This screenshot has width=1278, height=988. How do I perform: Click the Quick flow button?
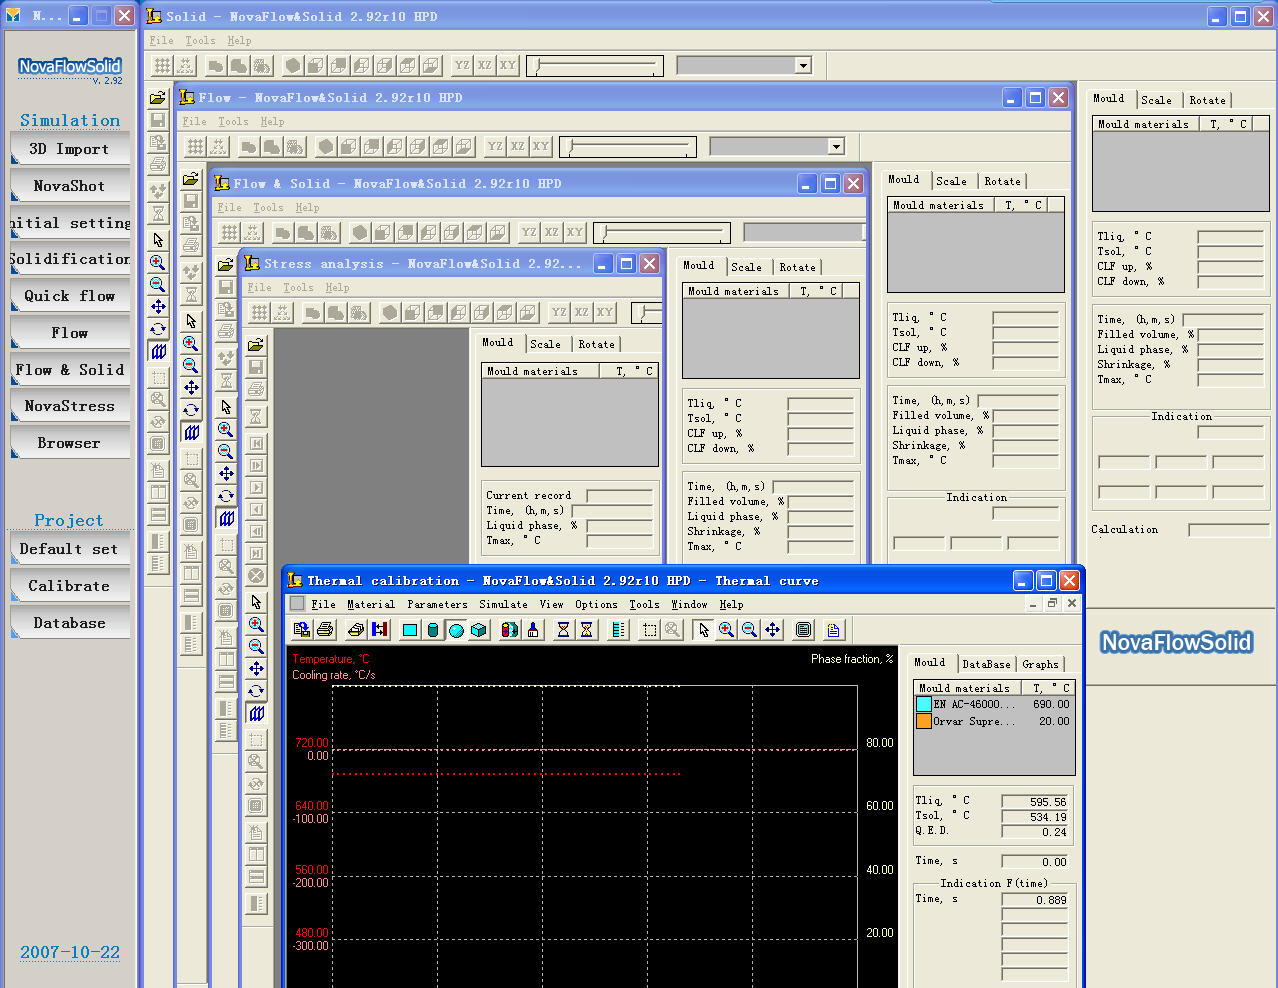[69, 296]
